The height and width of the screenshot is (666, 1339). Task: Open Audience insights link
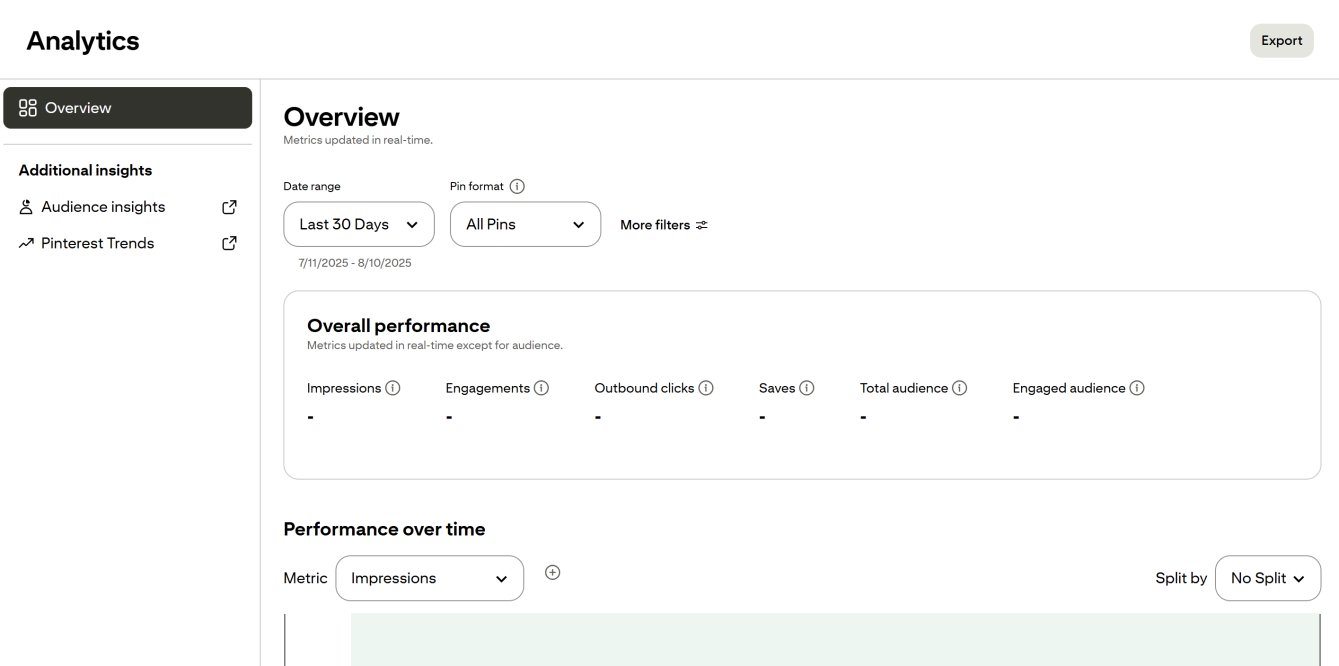tap(103, 207)
